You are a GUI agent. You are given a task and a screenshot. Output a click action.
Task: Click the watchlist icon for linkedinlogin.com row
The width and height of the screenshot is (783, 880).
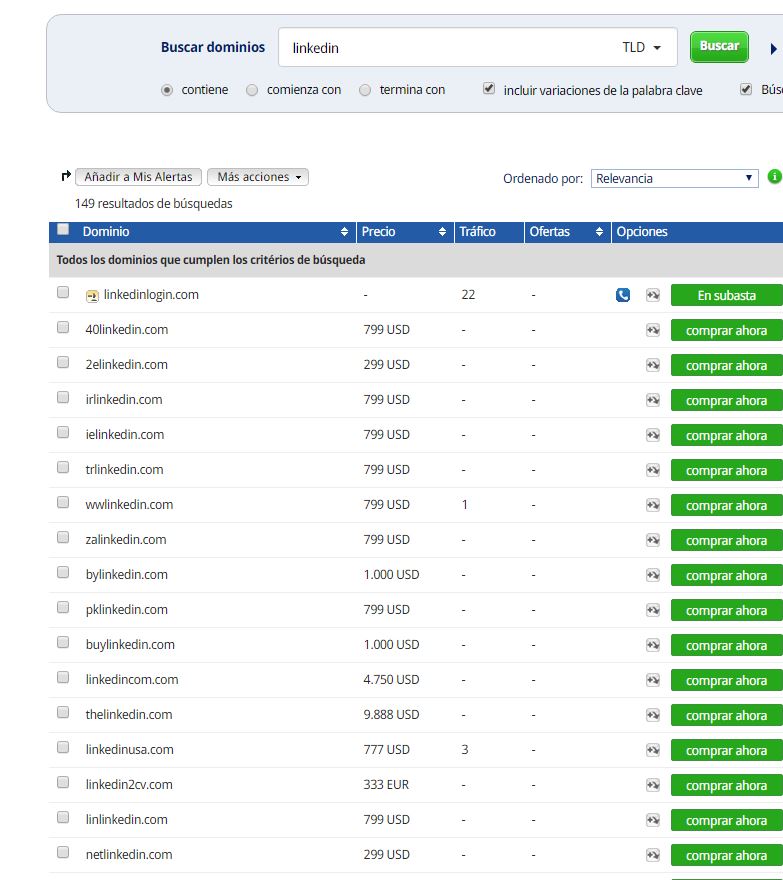pos(653,295)
